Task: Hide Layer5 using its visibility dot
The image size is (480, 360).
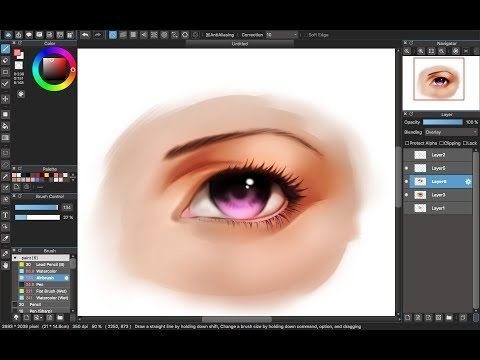Action: 406,168
